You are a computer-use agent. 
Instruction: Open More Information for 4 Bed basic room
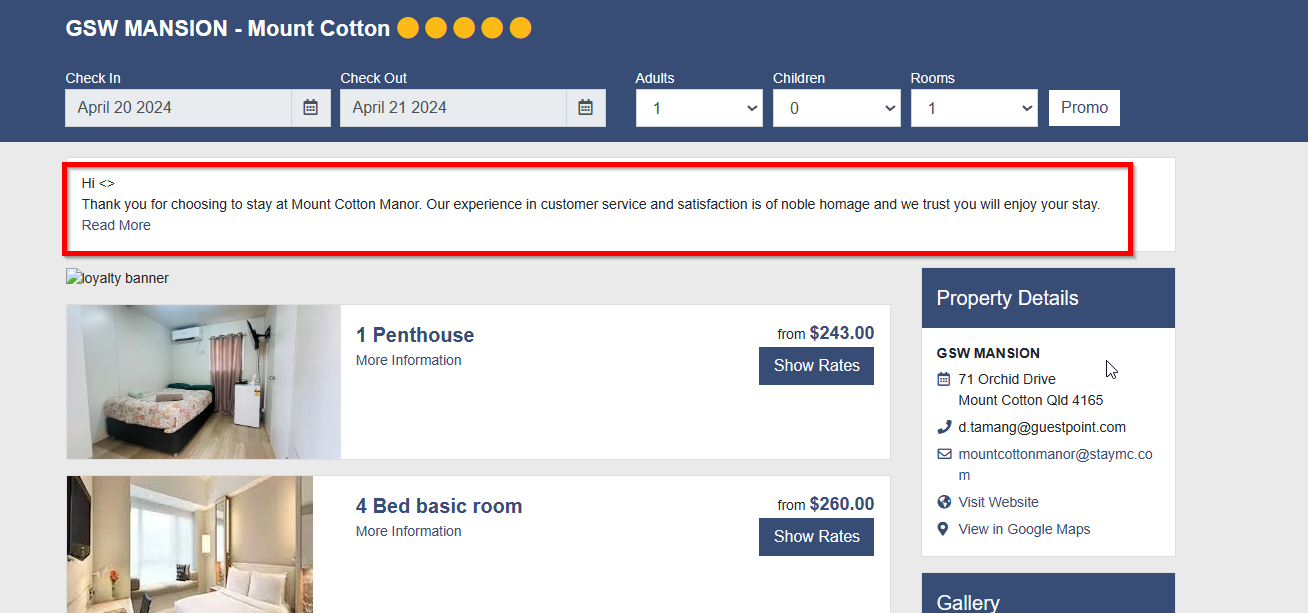point(408,531)
